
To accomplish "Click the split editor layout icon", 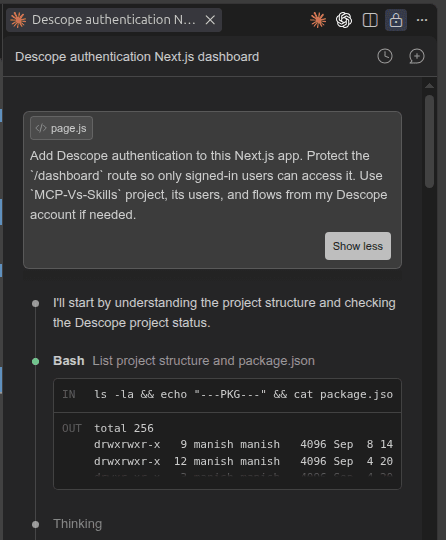I will [370, 20].
